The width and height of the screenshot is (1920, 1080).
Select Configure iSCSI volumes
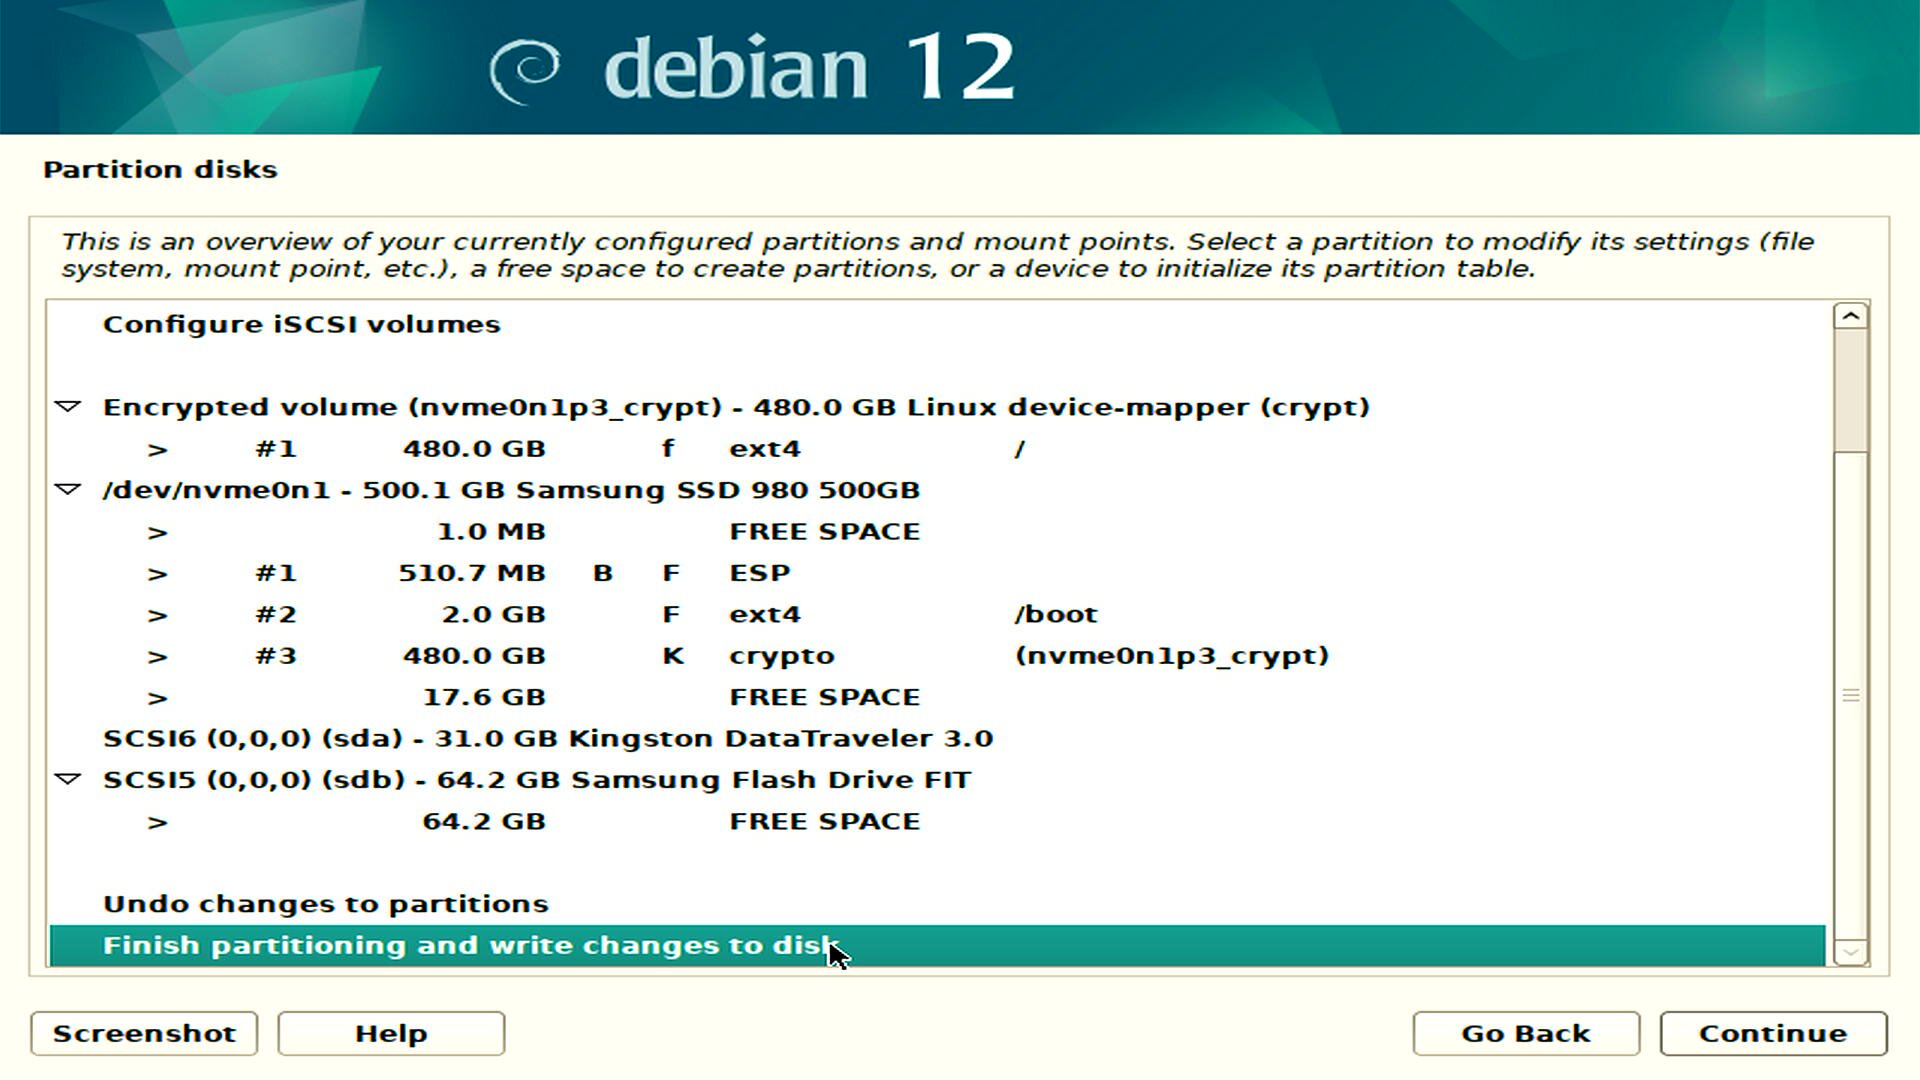click(x=937, y=324)
